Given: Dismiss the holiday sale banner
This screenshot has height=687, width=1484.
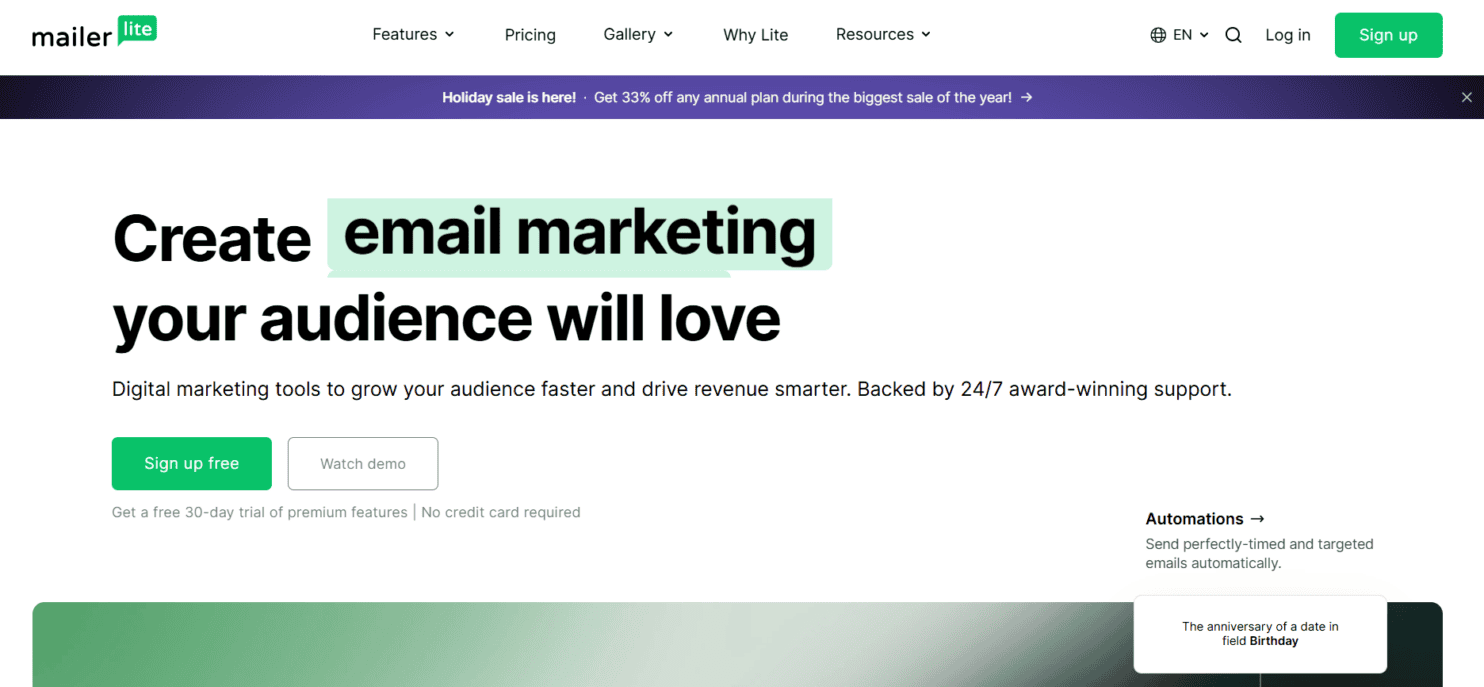Looking at the screenshot, I should tap(1466, 97).
